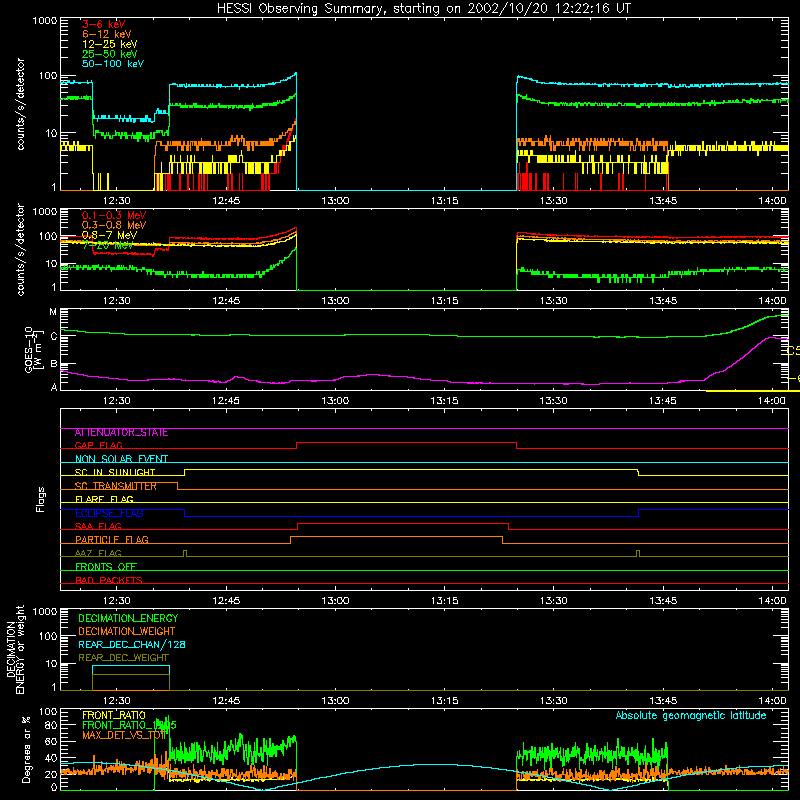Screen dimensions: 800x800
Task: Click the '6-12 keV' legend label
Action: click(x=107, y=34)
